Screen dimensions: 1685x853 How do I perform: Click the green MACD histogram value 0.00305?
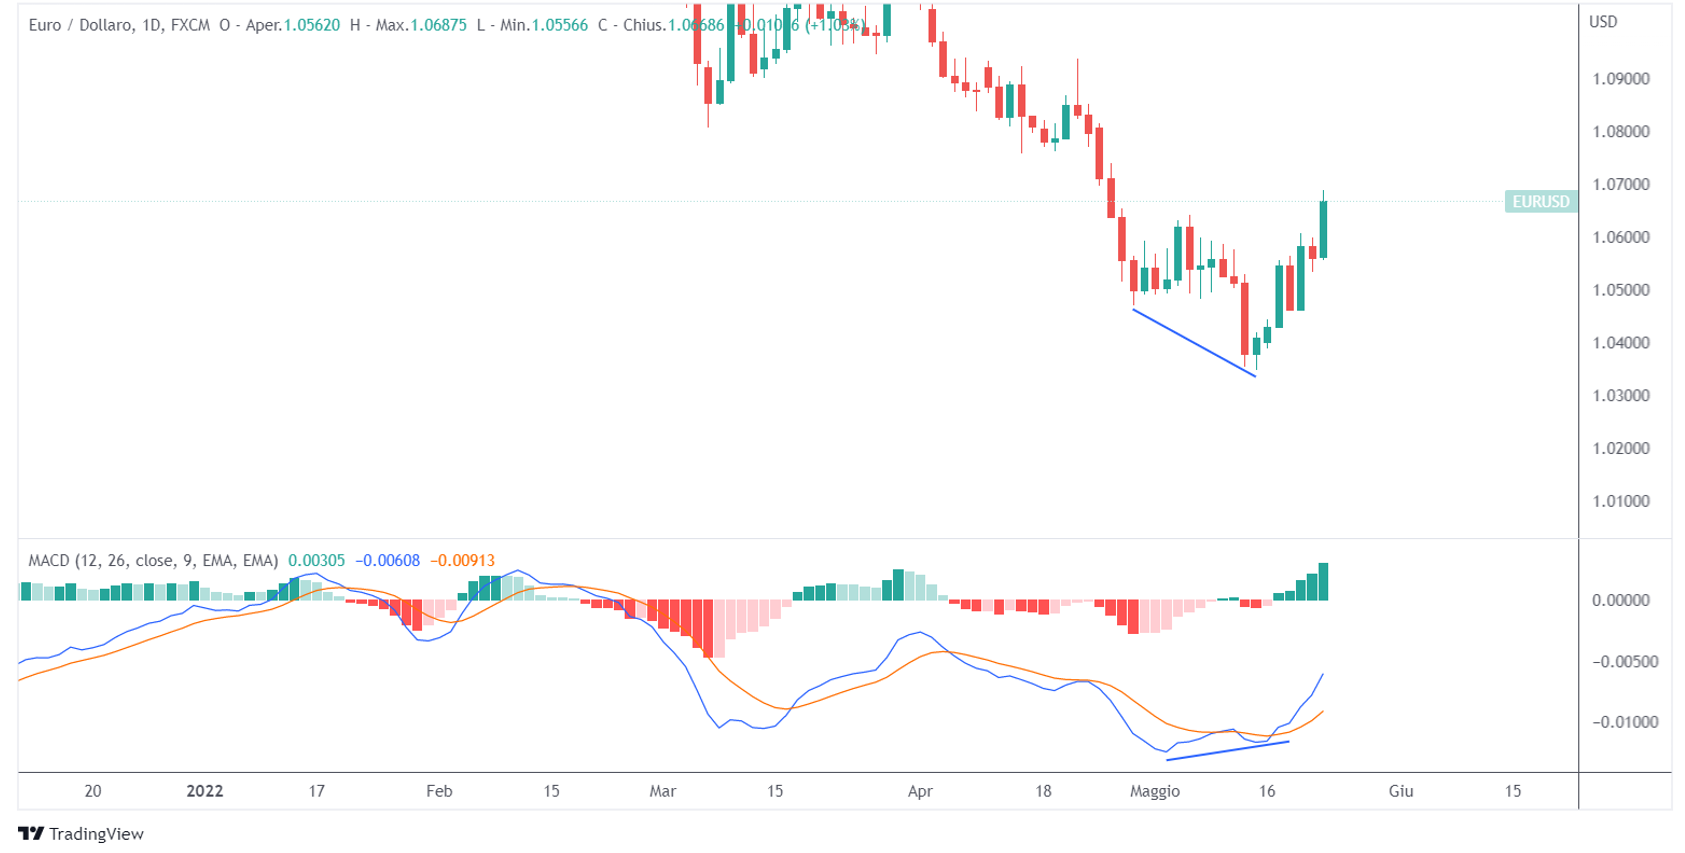[x=316, y=561]
